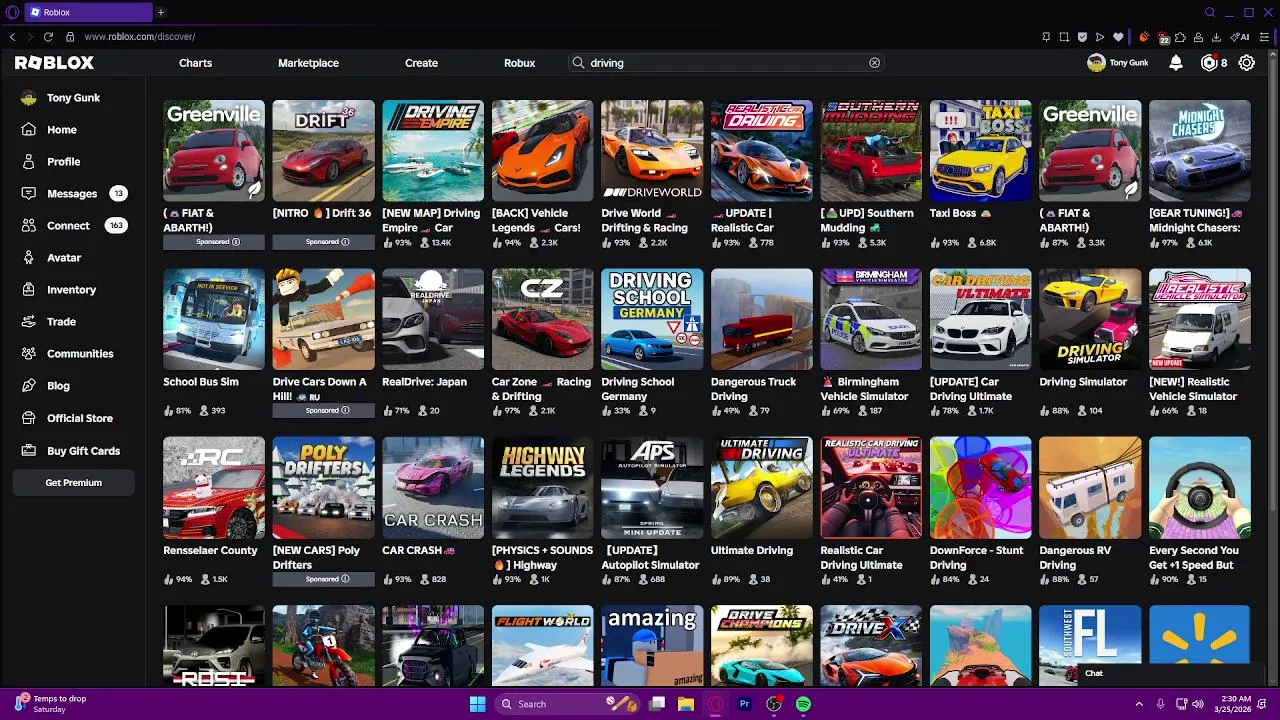Open Communities in the sidebar
This screenshot has width=1280, height=720.
(x=80, y=354)
